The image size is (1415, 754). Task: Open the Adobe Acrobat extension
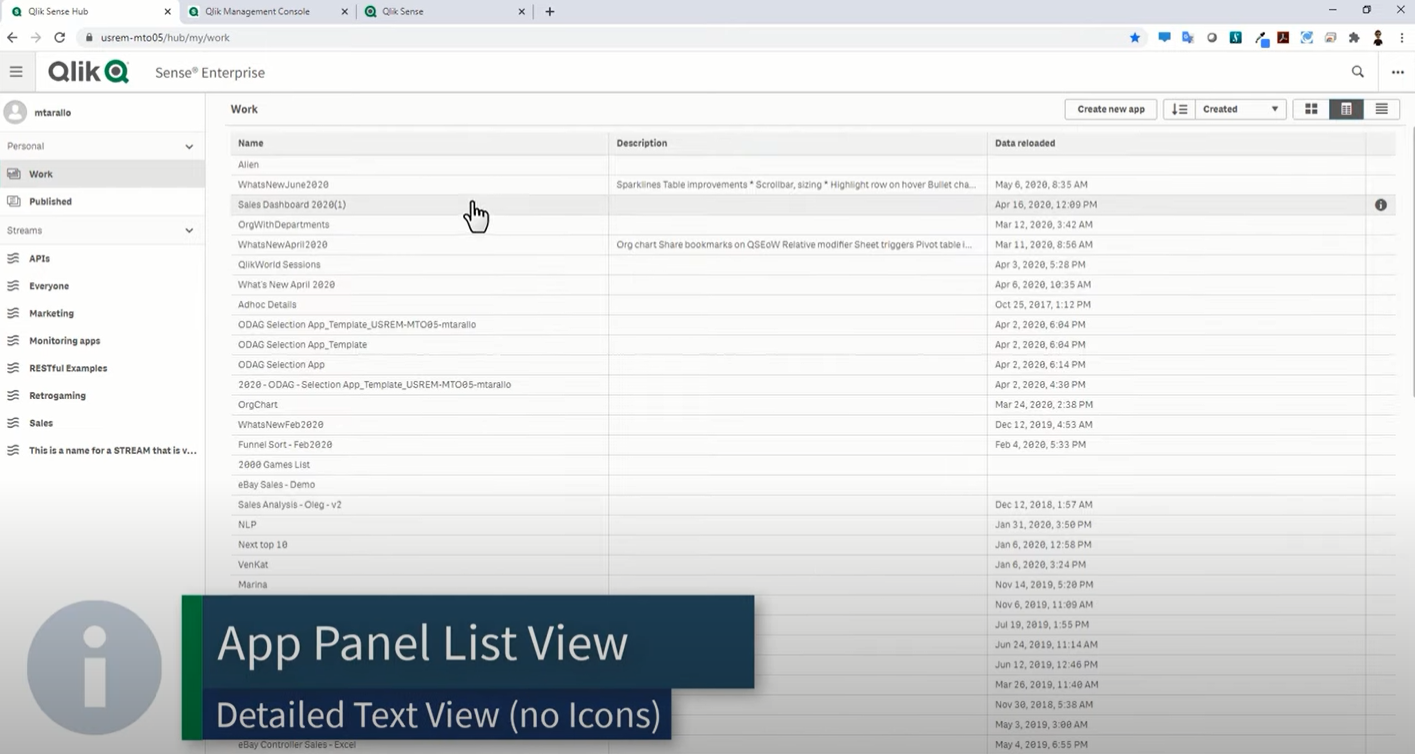pos(1283,38)
